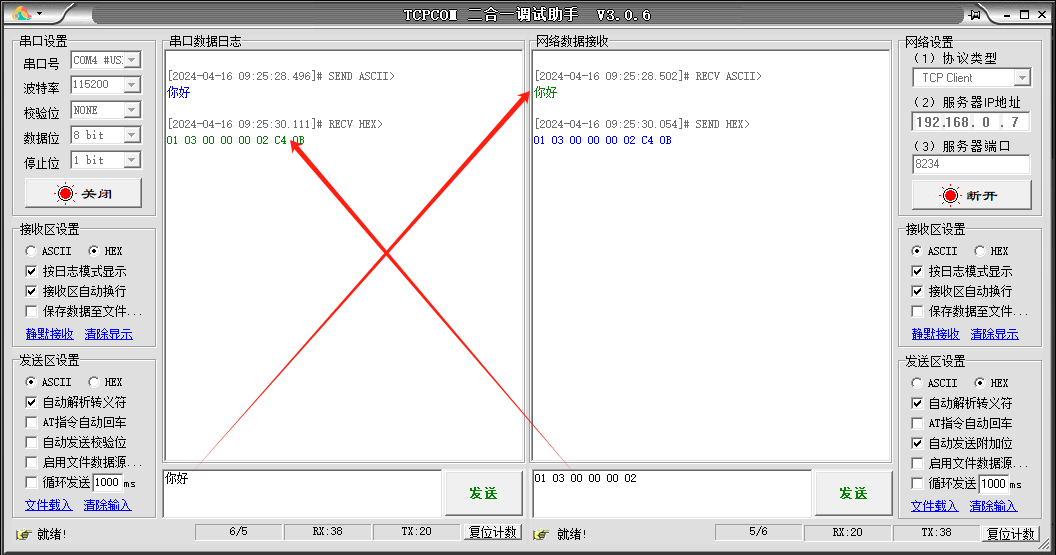Edit the server IP address field
This screenshot has width=1056, height=555.
(970, 122)
